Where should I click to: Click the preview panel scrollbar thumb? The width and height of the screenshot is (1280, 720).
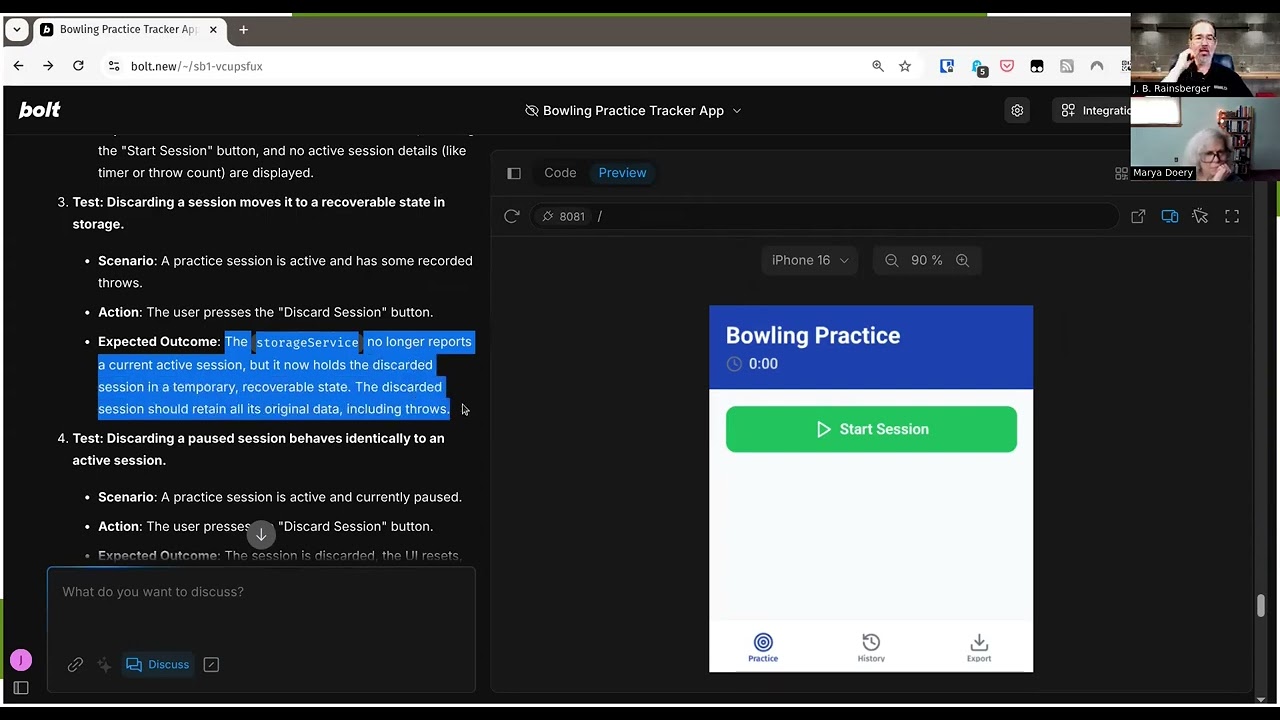pyautogui.click(x=1261, y=606)
